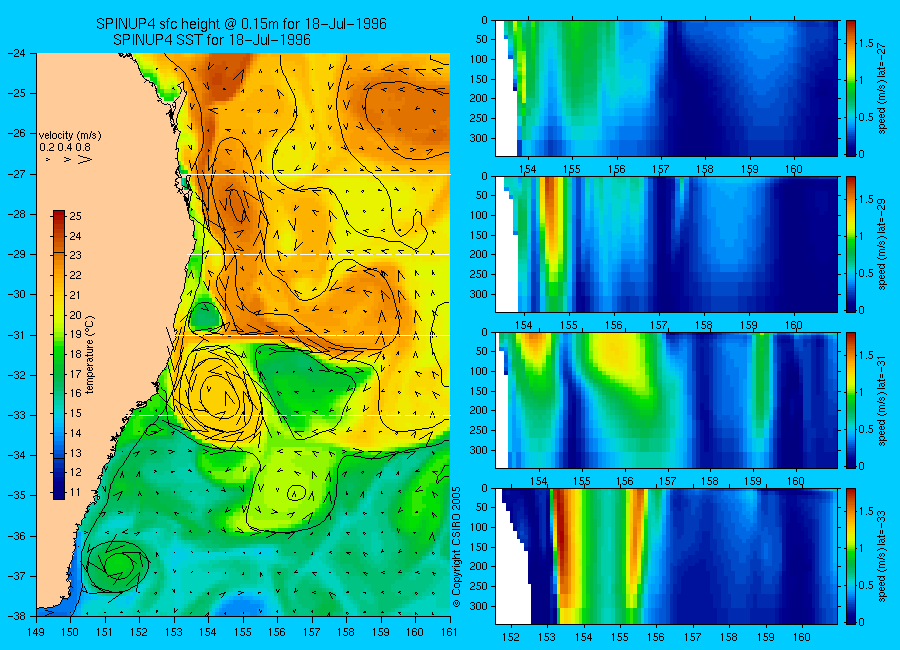Click the '-36' latitude label on the map axis

[17, 536]
